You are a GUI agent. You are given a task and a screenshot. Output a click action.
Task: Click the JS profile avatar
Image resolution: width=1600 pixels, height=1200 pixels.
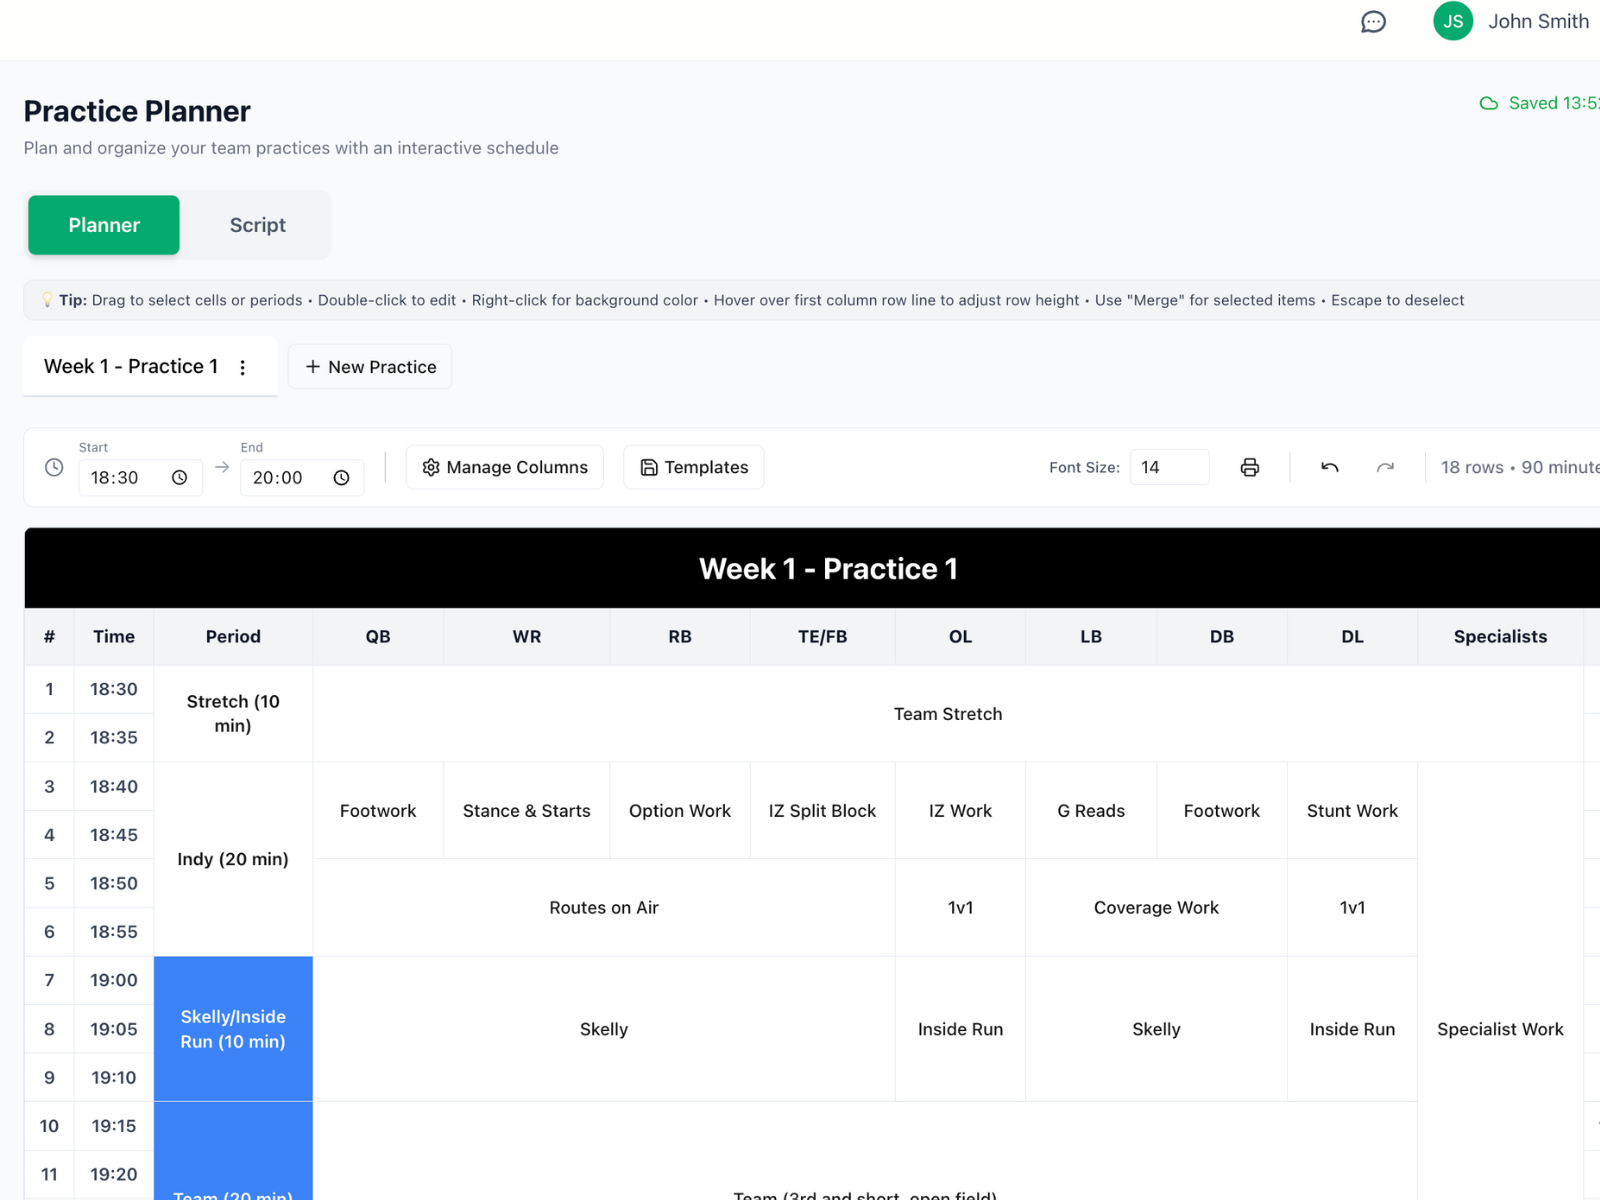pyautogui.click(x=1452, y=21)
